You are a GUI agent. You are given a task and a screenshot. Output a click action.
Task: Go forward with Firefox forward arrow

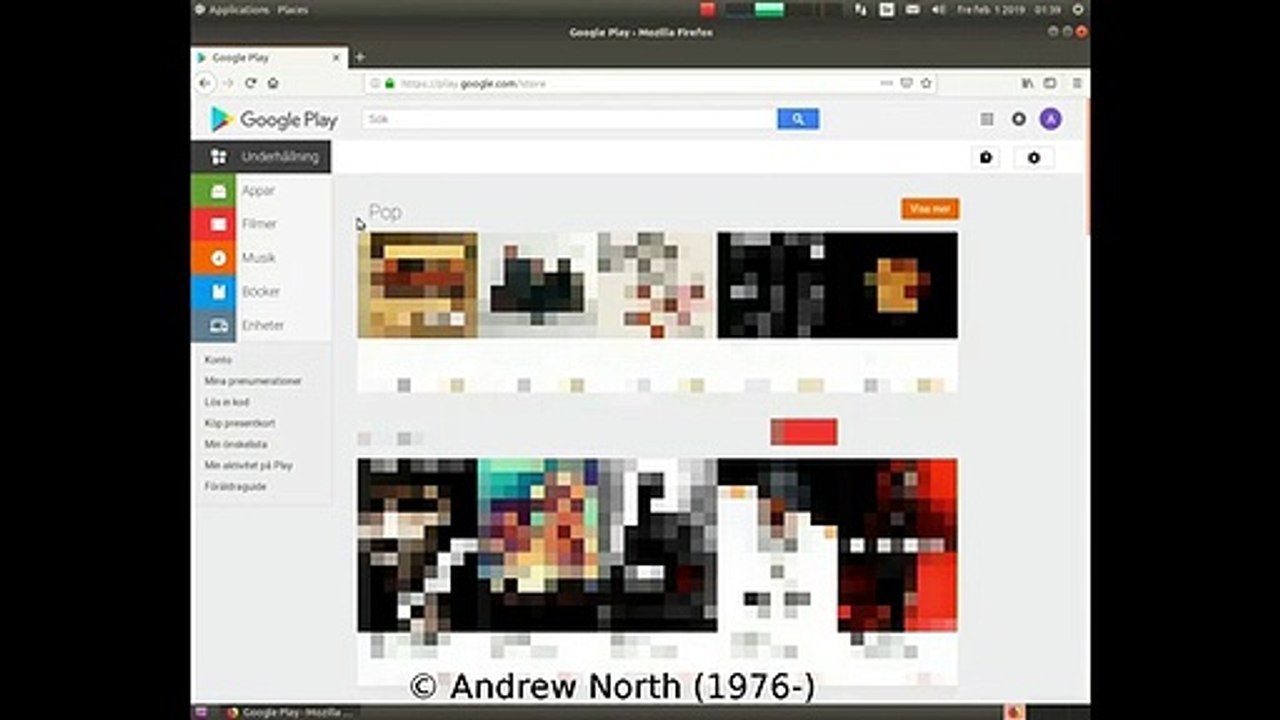coord(228,84)
